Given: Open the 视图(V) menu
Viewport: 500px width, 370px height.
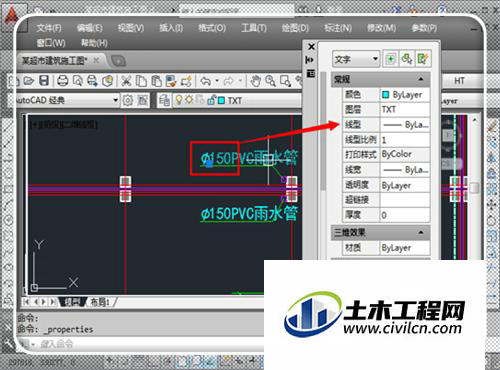Looking at the screenshot, I should tap(131, 28).
